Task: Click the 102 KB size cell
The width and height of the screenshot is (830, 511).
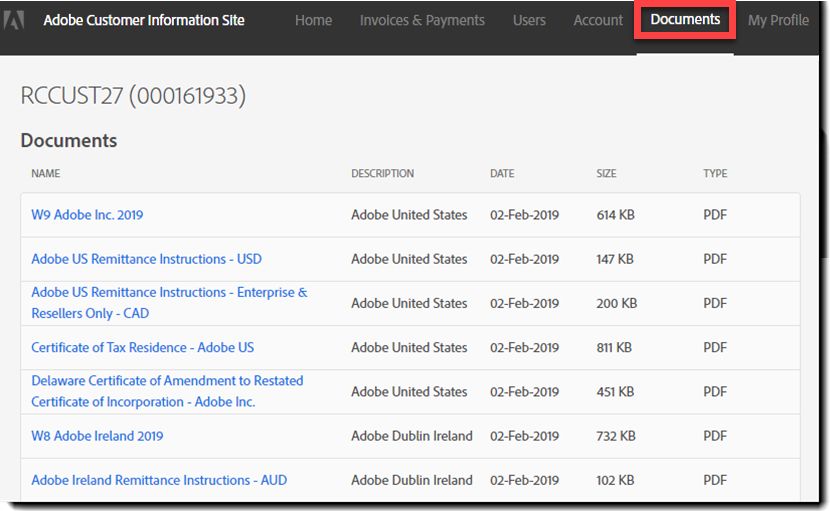Action: (x=615, y=480)
